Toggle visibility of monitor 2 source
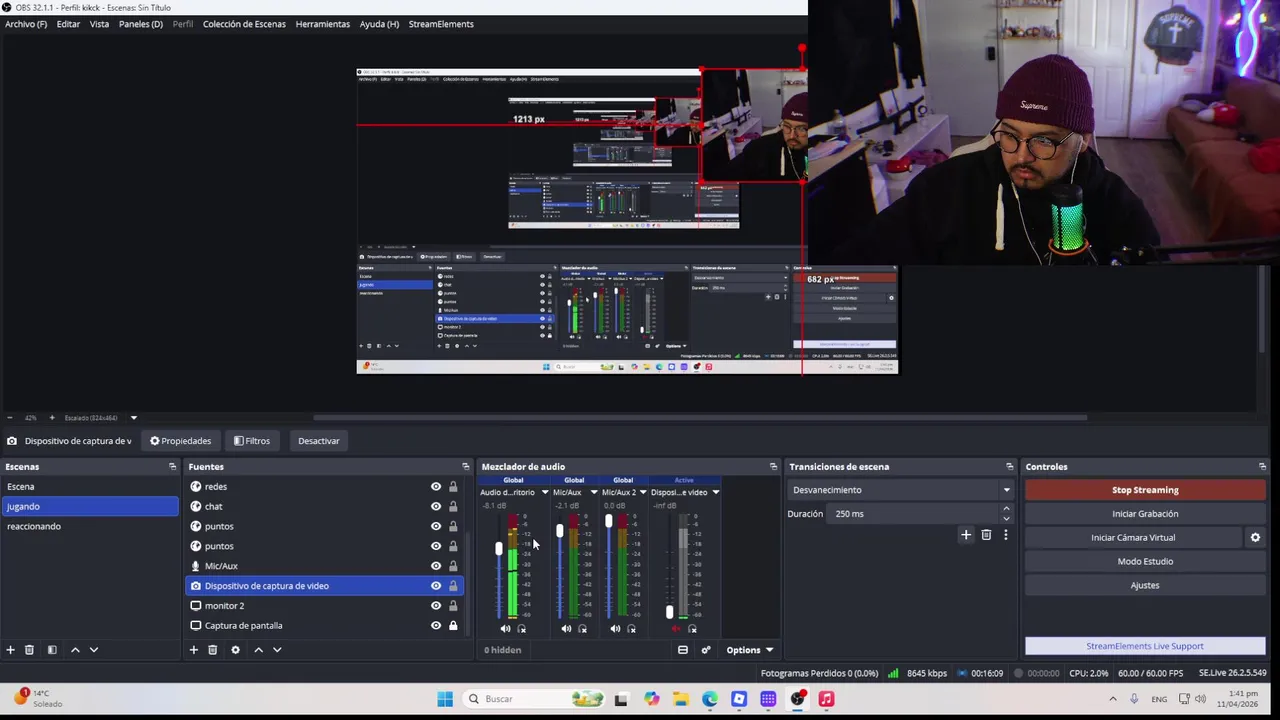The width and height of the screenshot is (1280, 720). coord(436,606)
